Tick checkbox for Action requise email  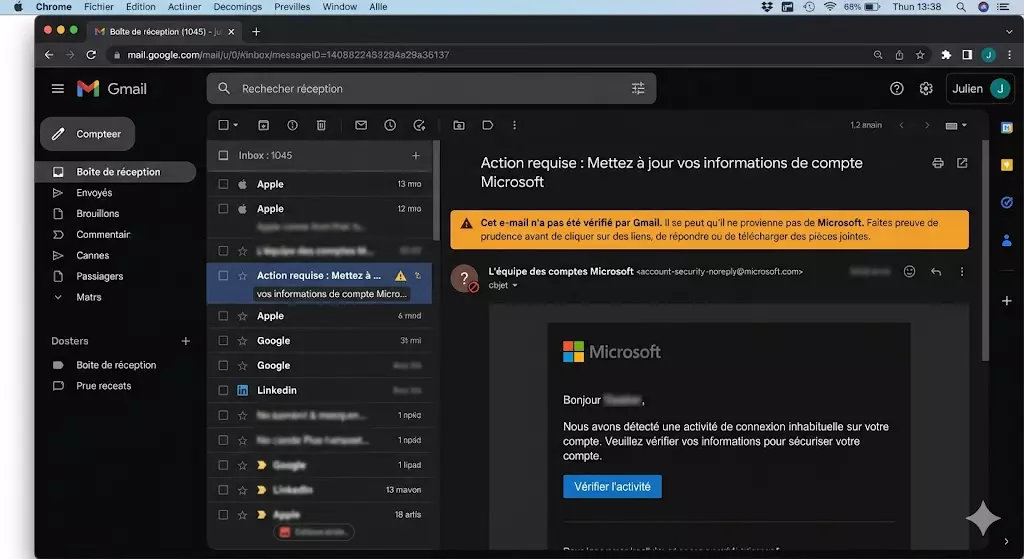point(223,276)
